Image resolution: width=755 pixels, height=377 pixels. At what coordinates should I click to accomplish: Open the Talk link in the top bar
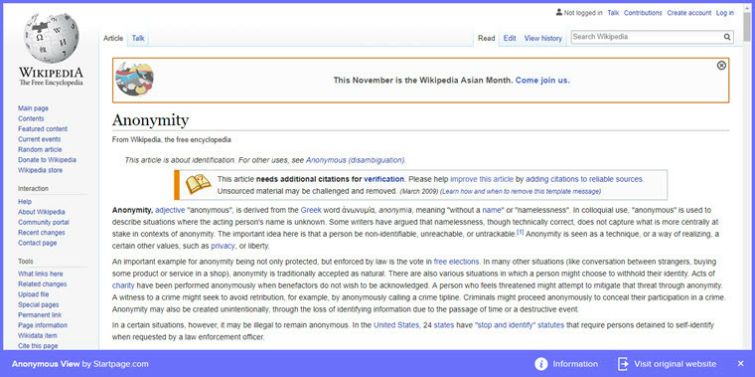(613, 13)
